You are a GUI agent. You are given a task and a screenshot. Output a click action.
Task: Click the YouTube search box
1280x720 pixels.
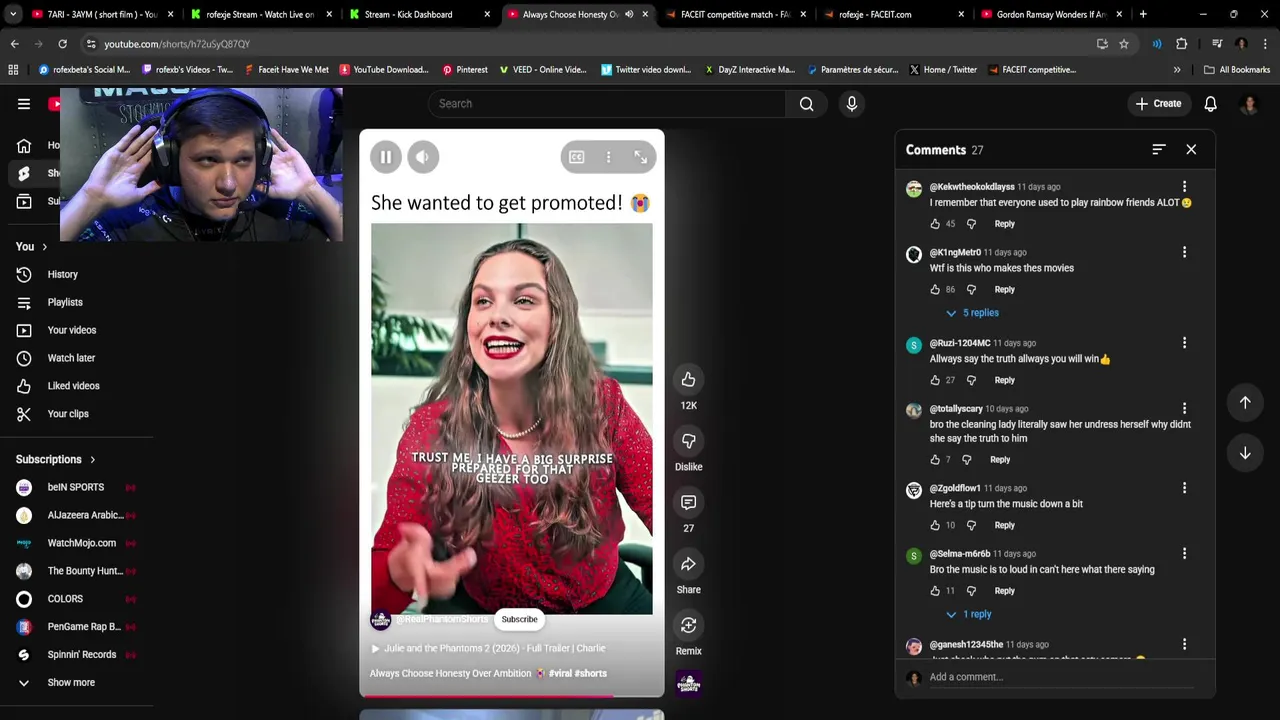tap(608, 104)
